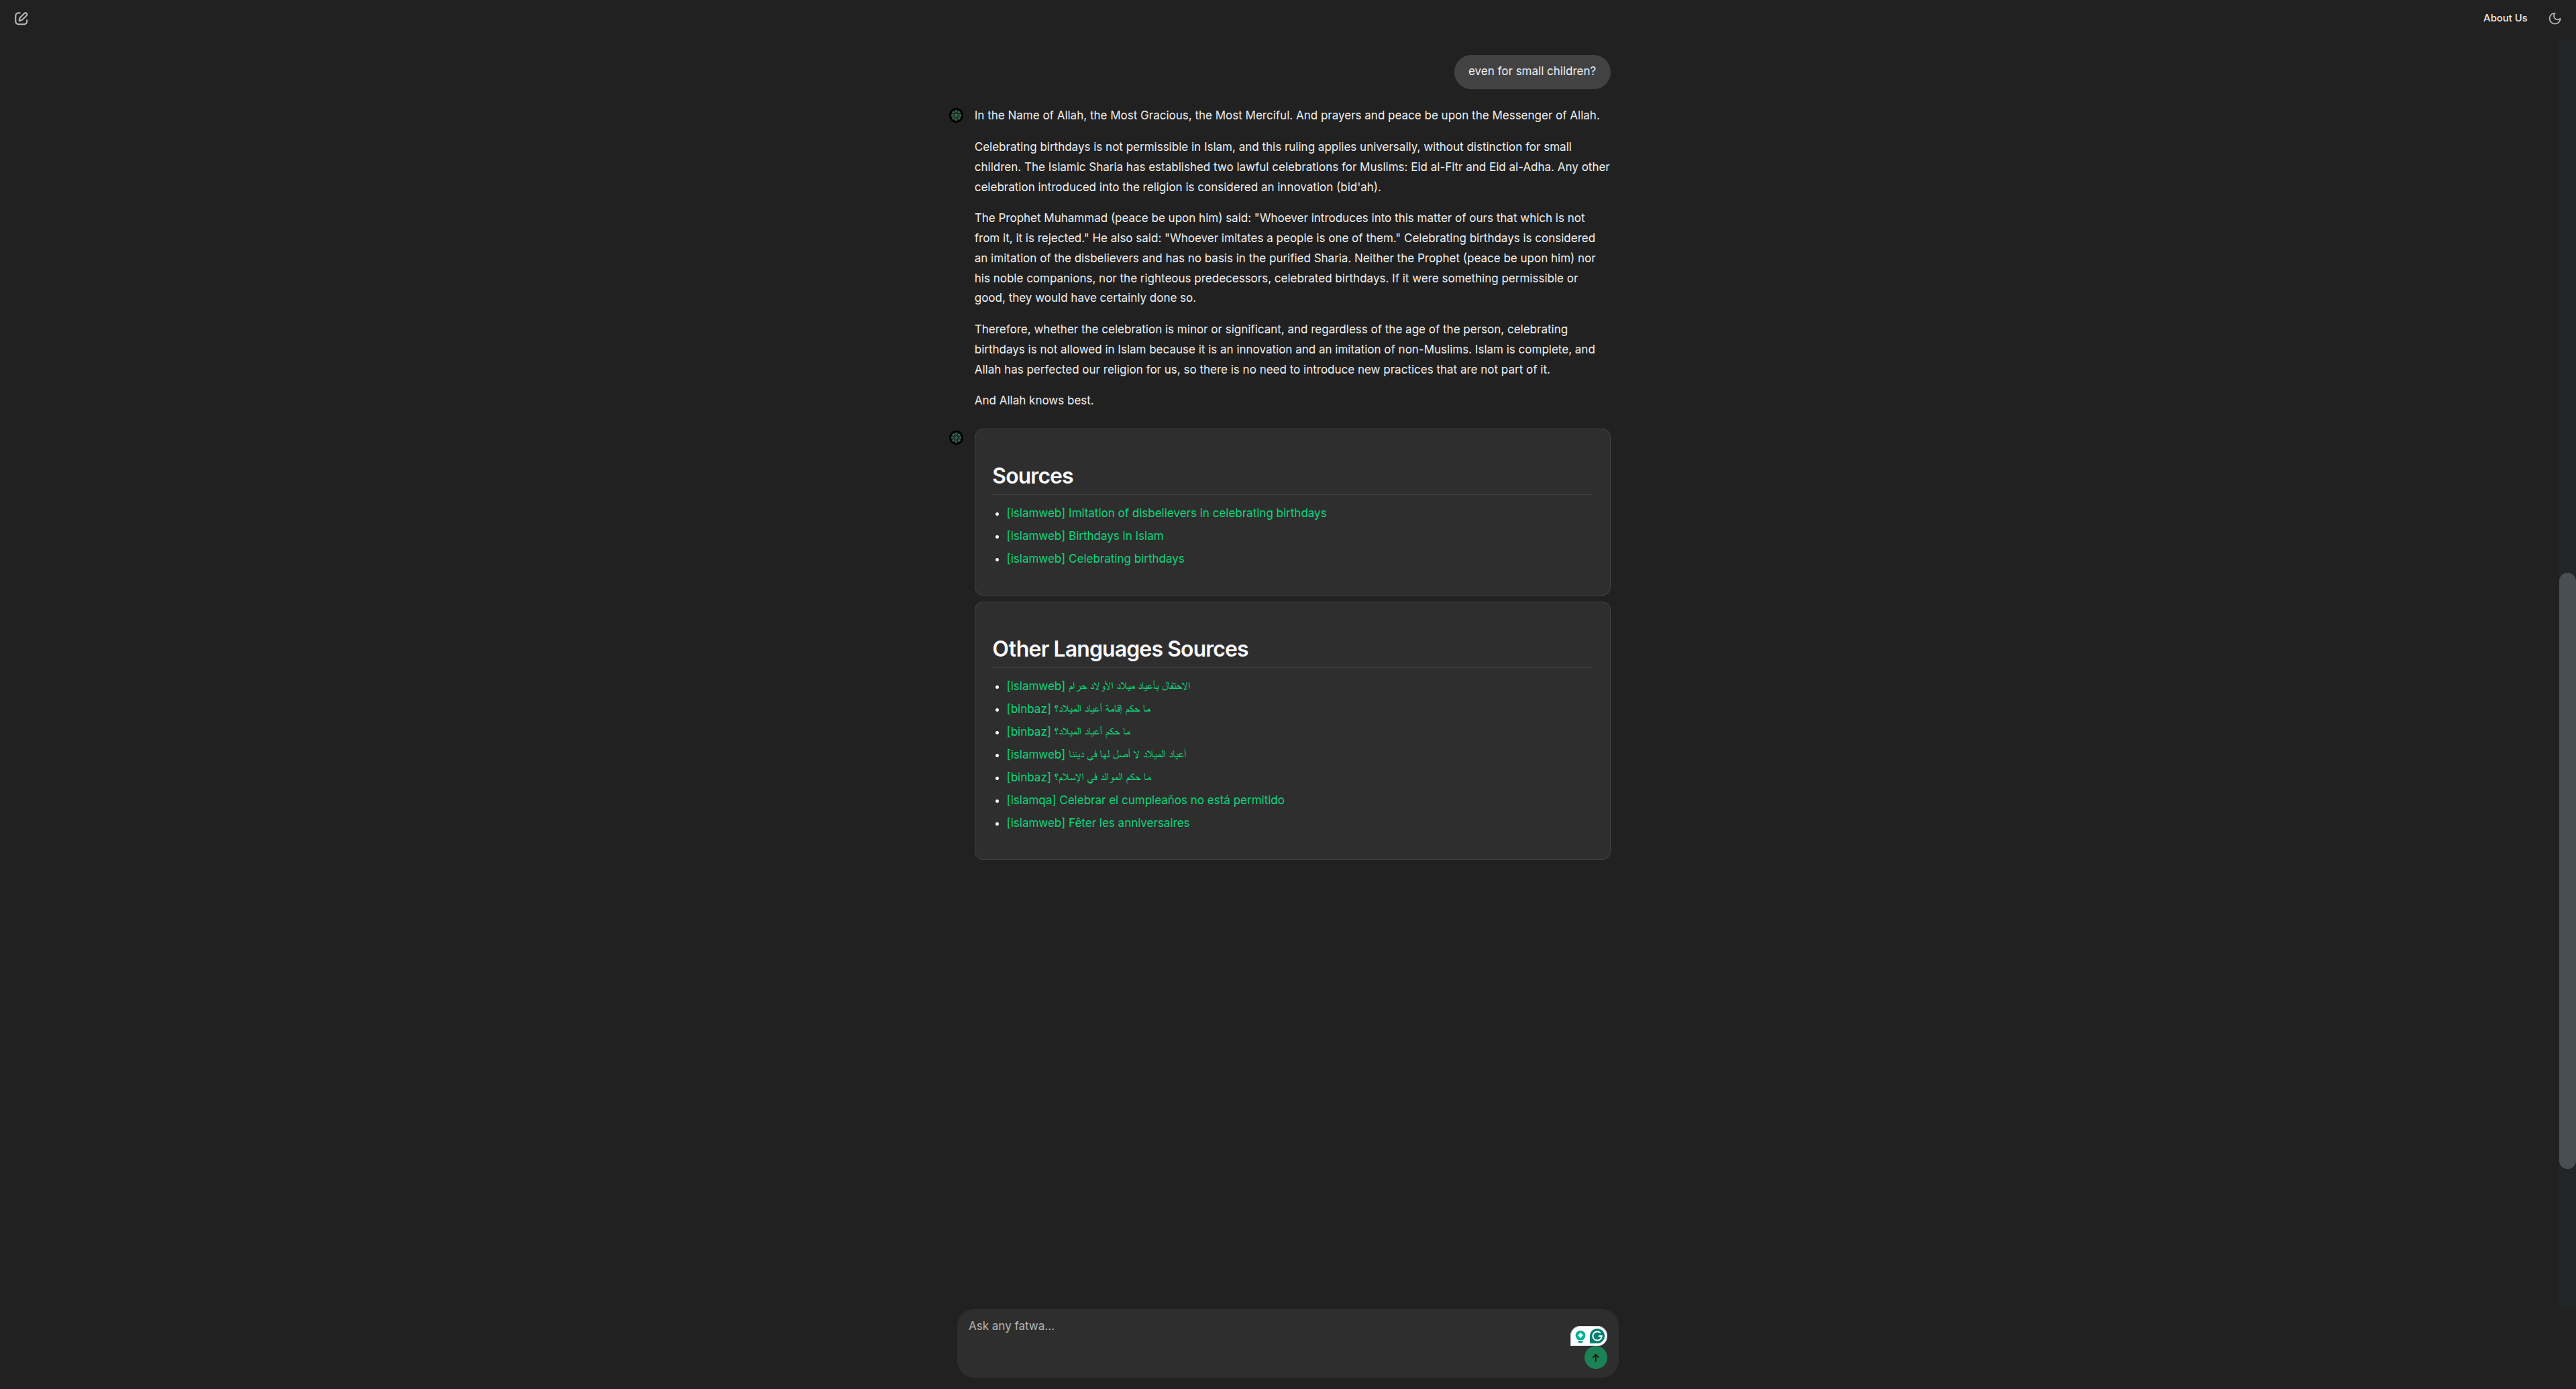Screen dimensions: 2576x1389
Task: Open 'Fêter les anniversaires' Islamweb link
Action: 1098,823
